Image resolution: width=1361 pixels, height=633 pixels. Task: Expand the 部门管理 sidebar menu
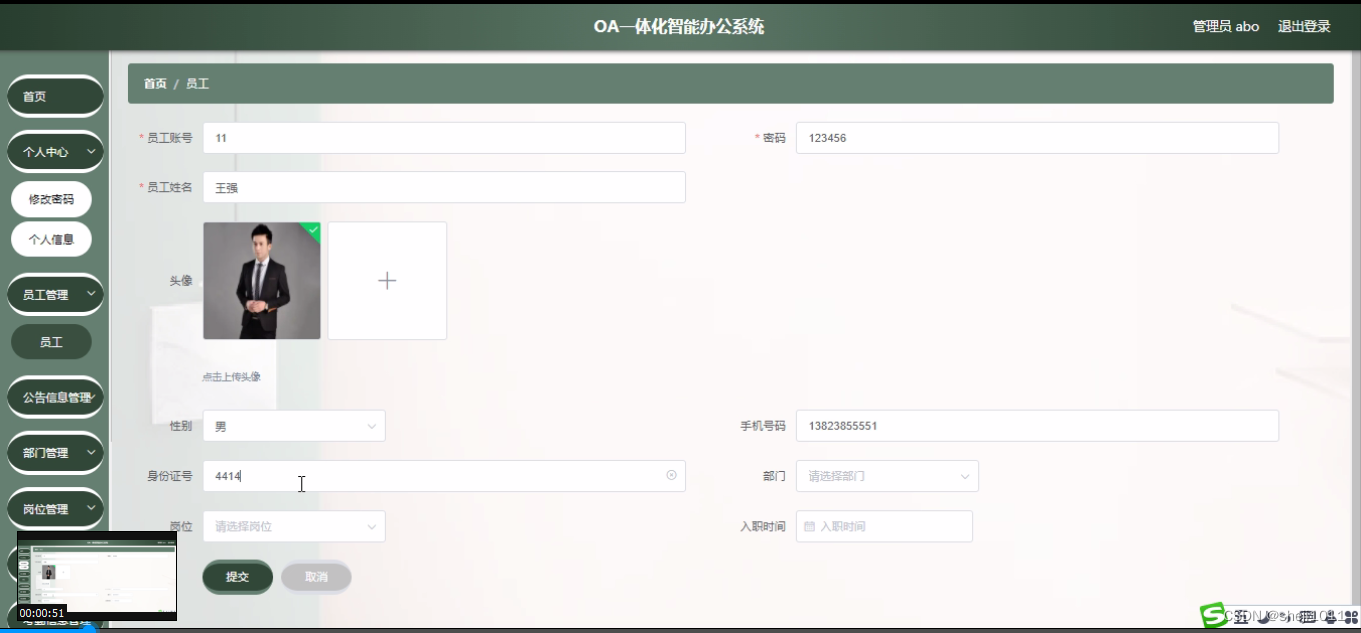click(54, 453)
